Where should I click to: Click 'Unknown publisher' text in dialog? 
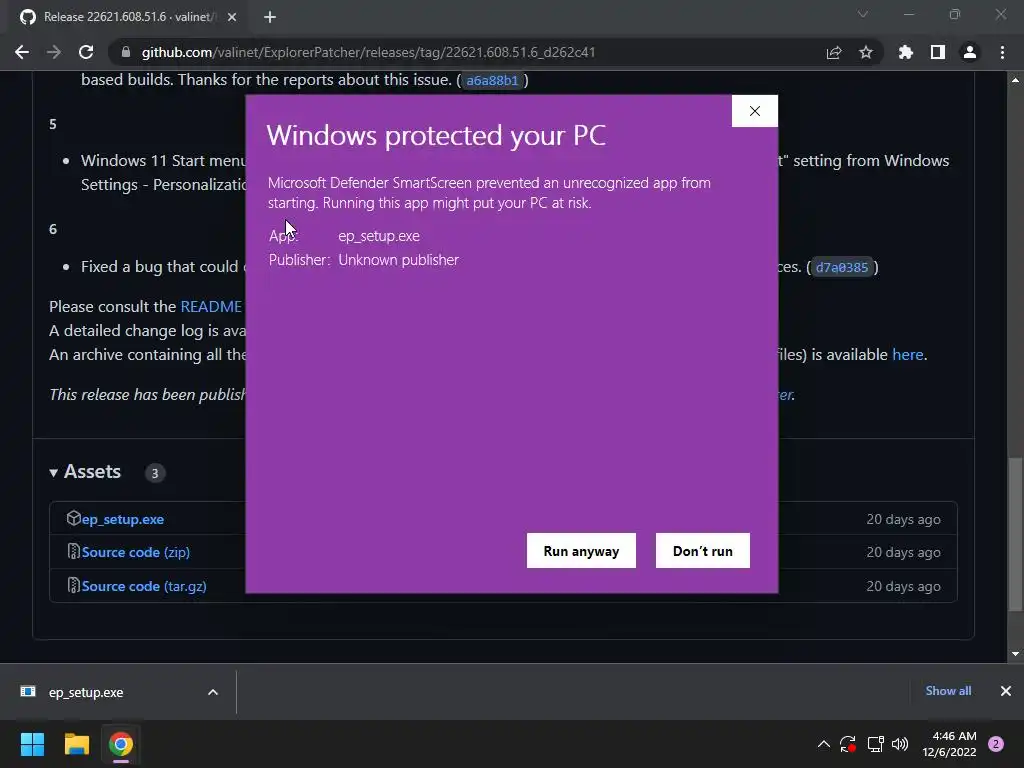(x=398, y=260)
